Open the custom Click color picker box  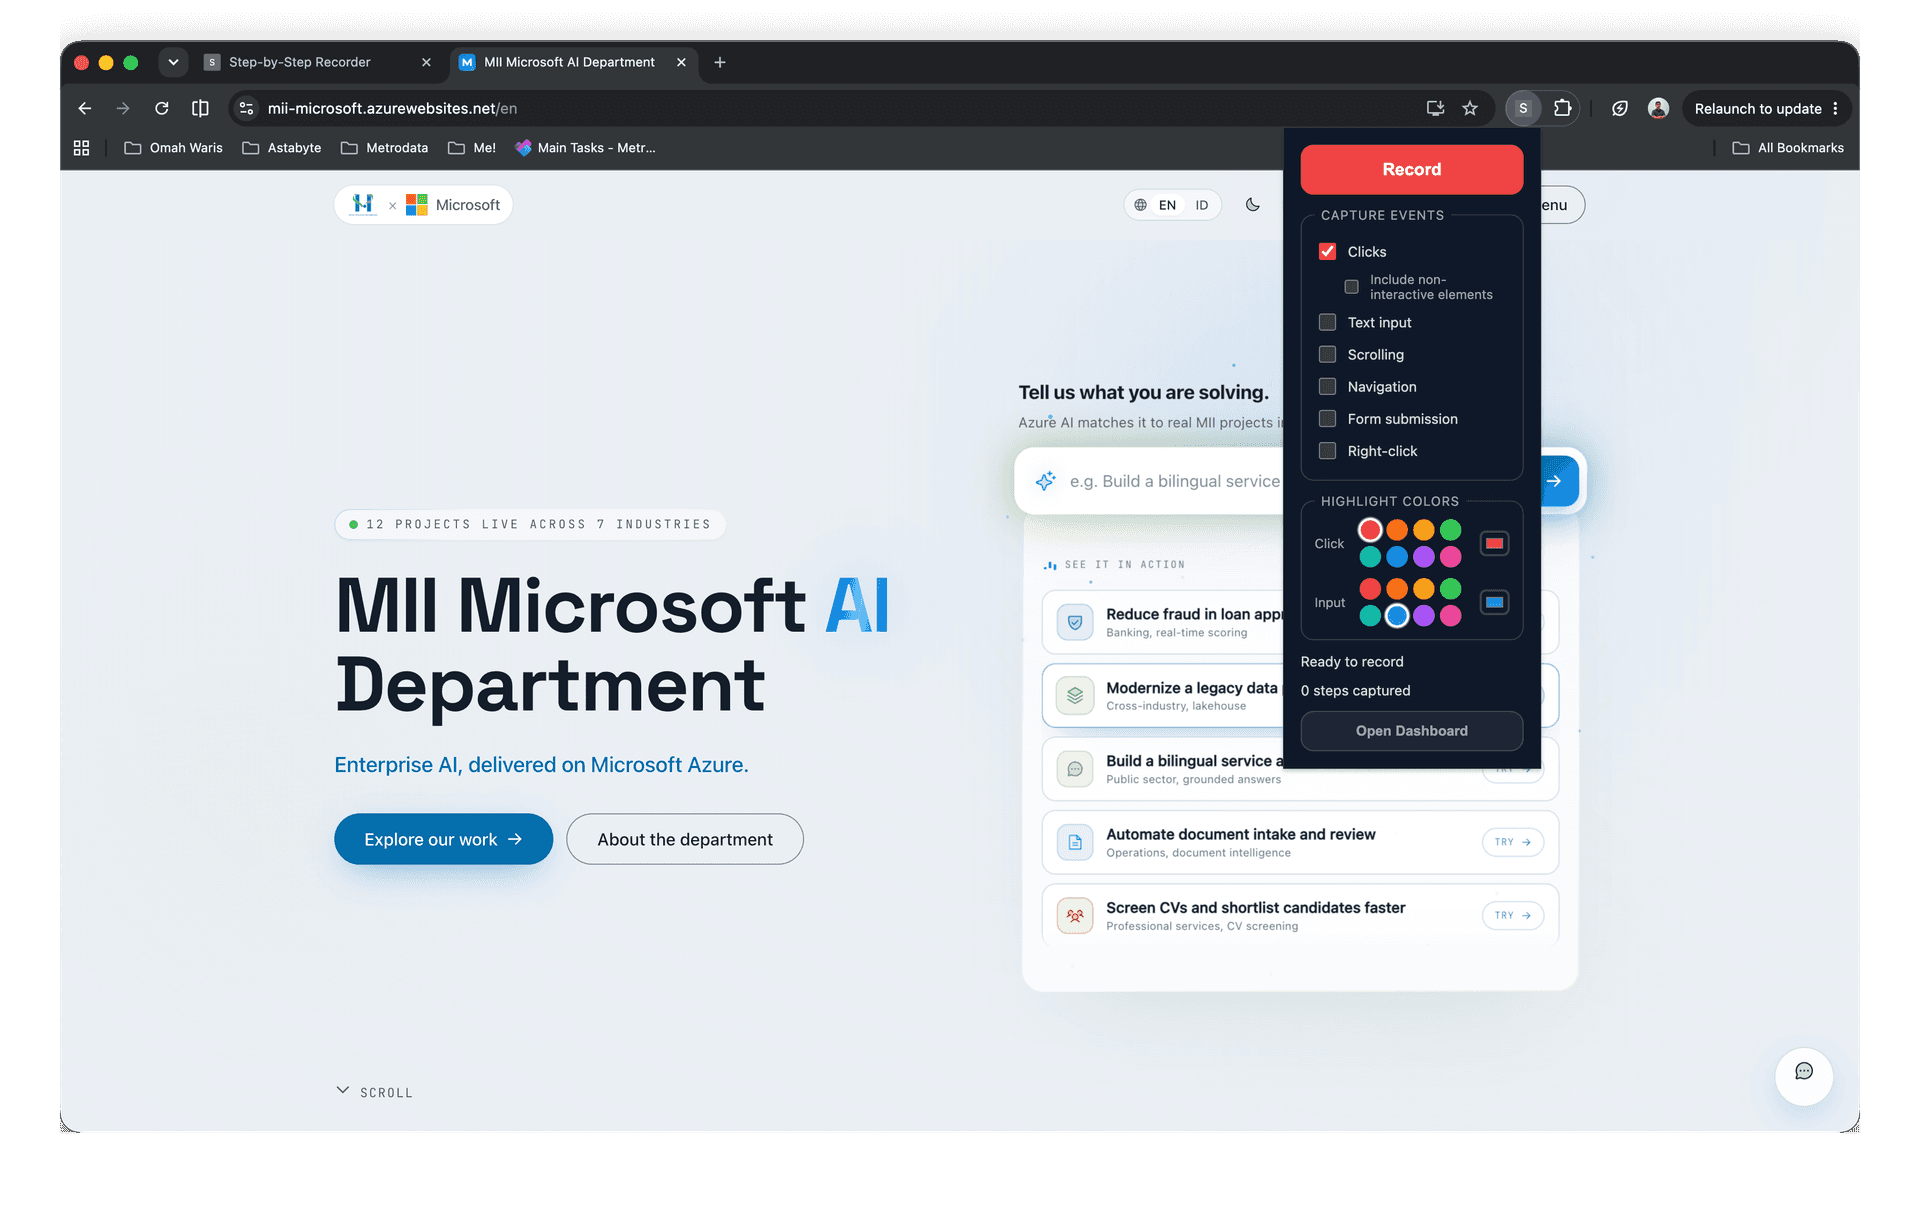(x=1494, y=543)
